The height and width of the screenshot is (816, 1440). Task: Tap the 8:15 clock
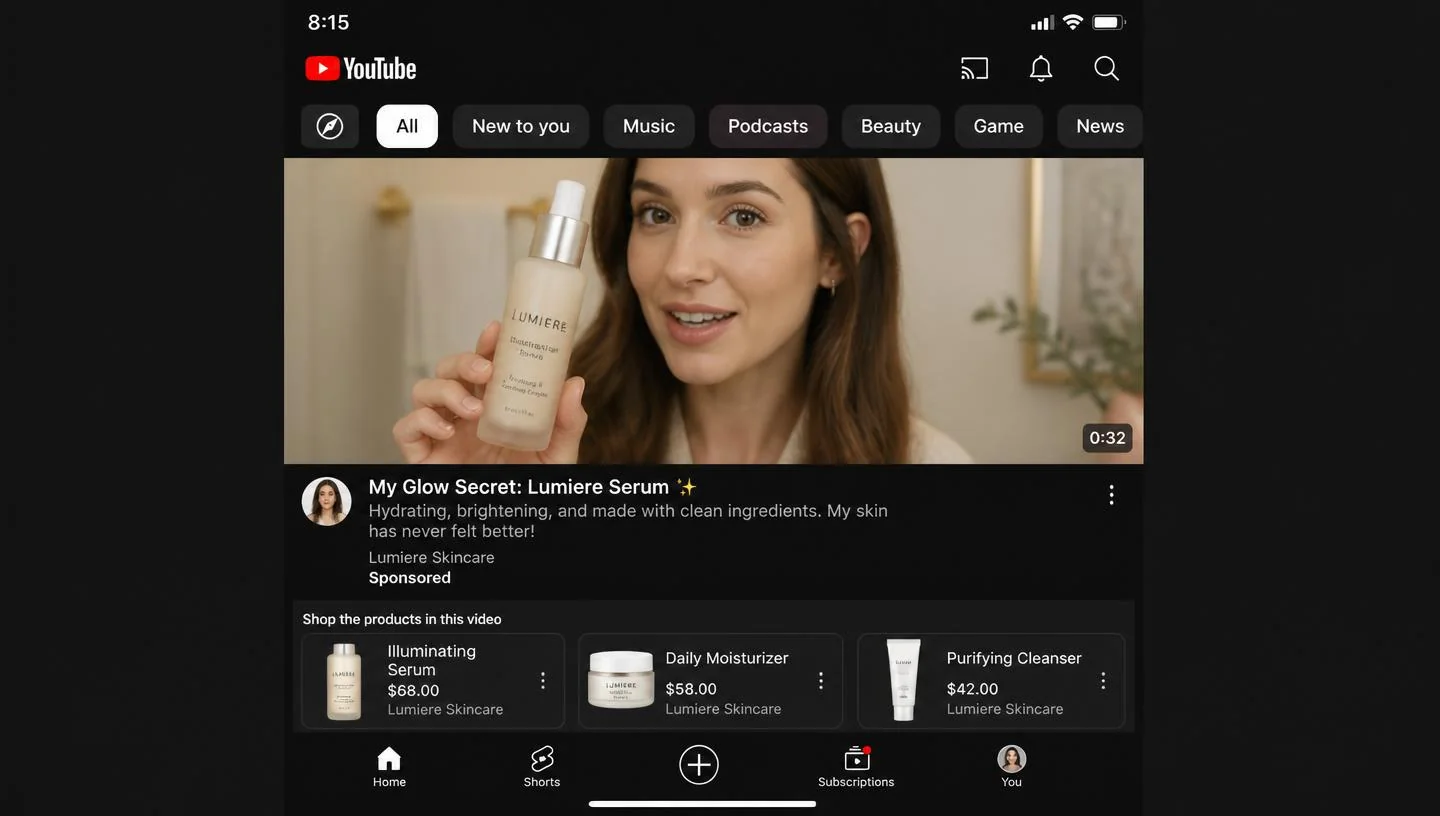click(x=328, y=22)
